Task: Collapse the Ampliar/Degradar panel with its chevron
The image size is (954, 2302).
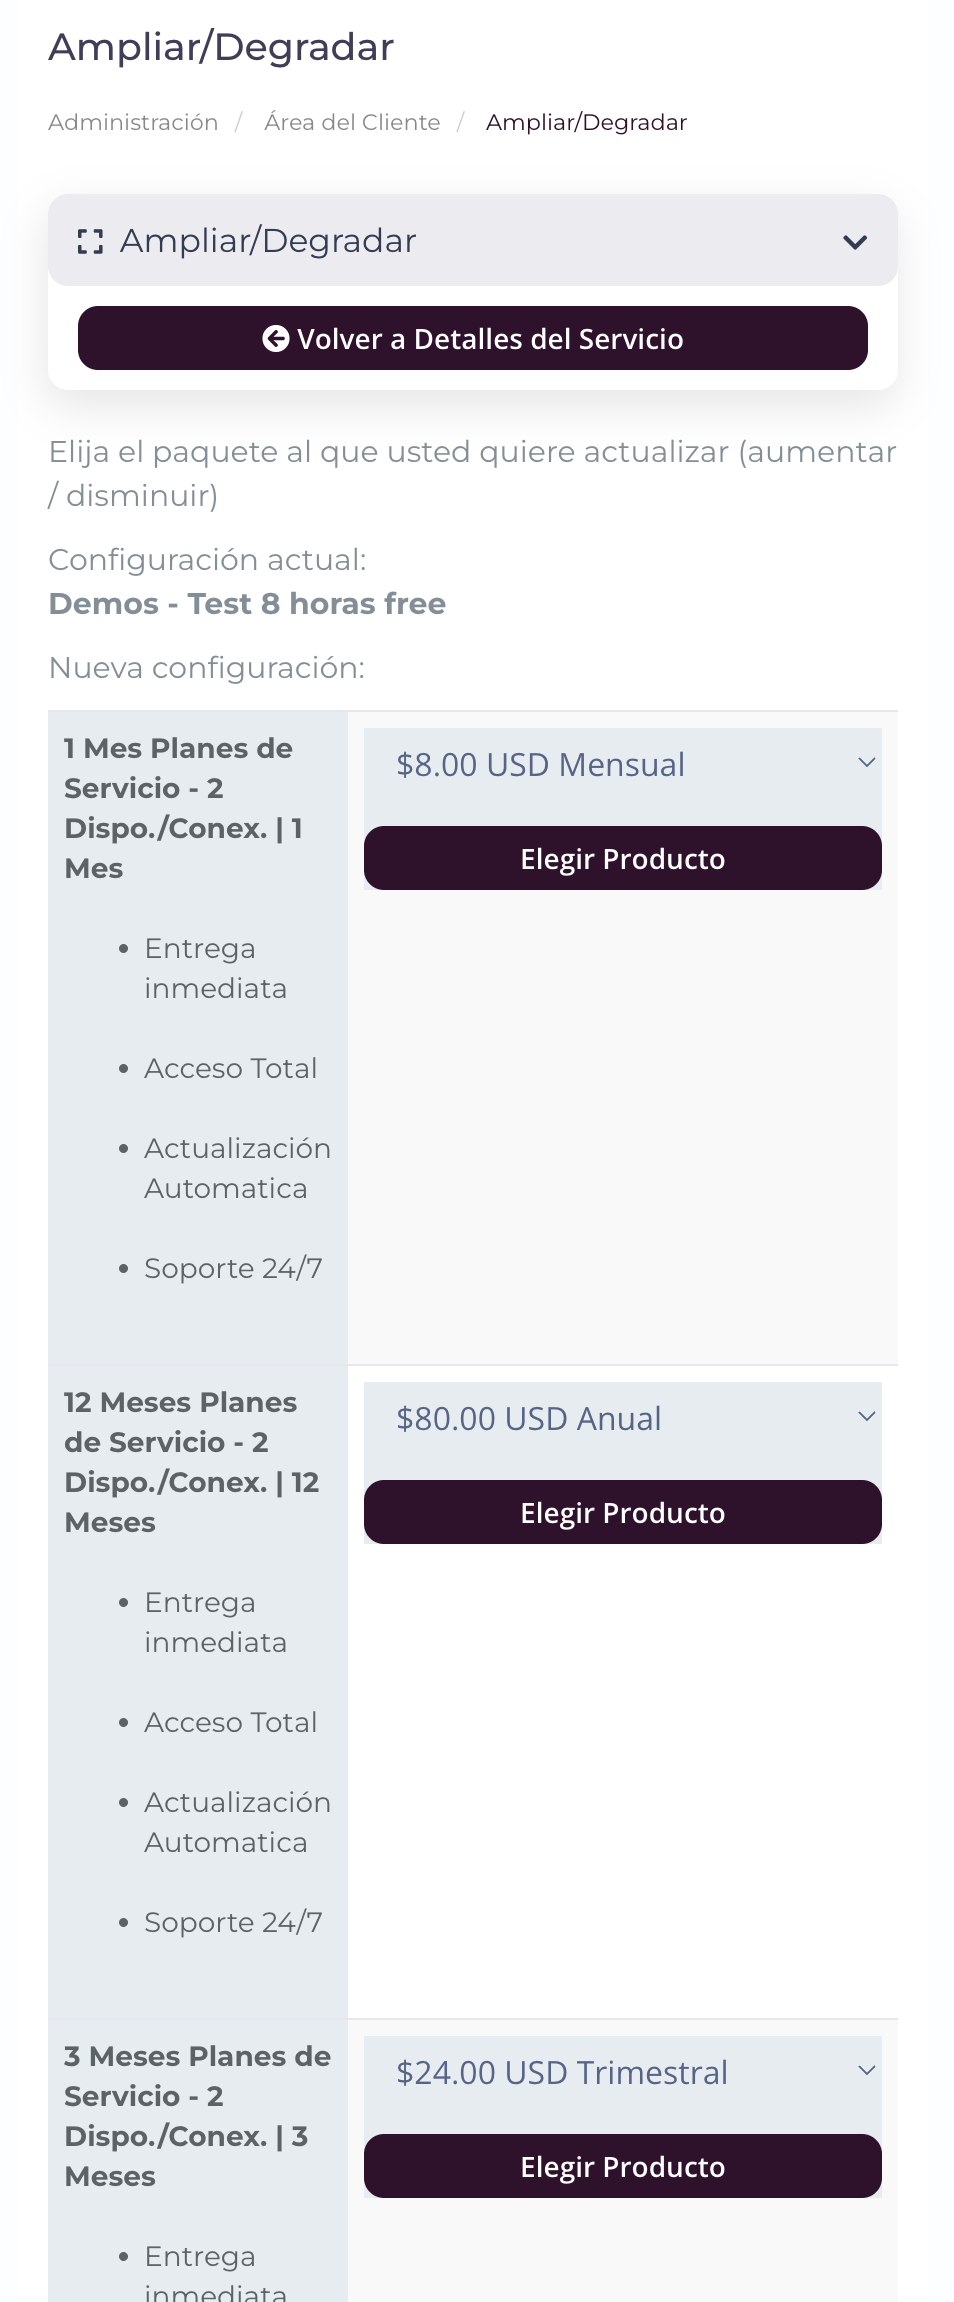Action: (855, 242)
